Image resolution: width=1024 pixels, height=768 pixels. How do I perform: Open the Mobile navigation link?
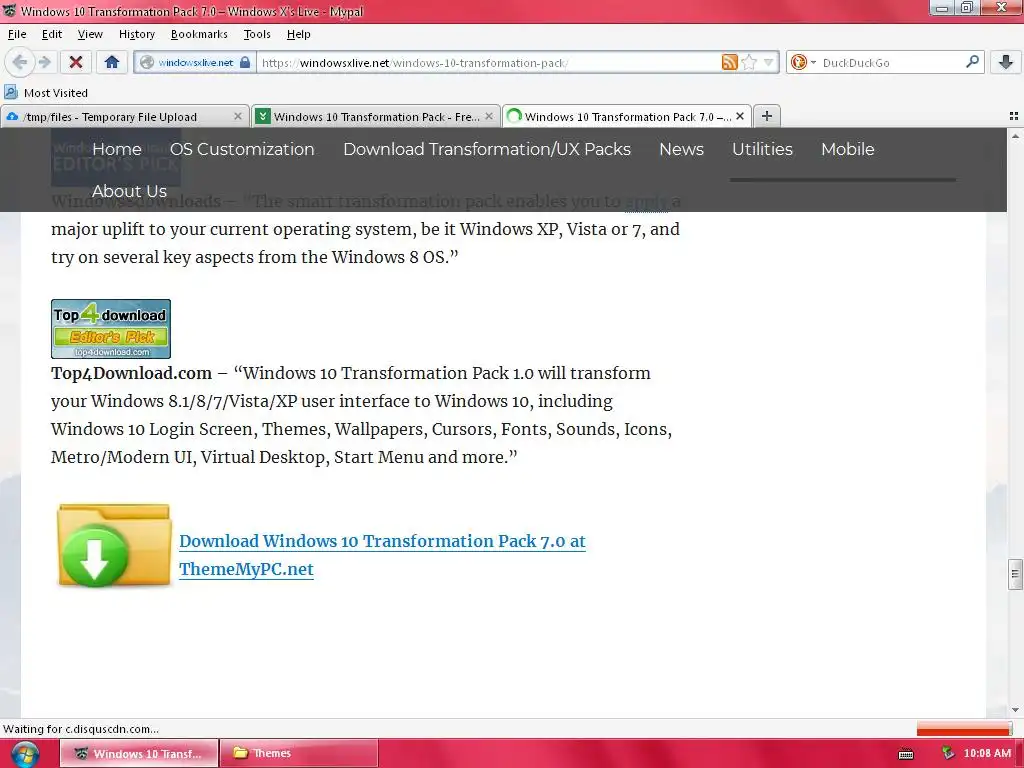point(848,149)
